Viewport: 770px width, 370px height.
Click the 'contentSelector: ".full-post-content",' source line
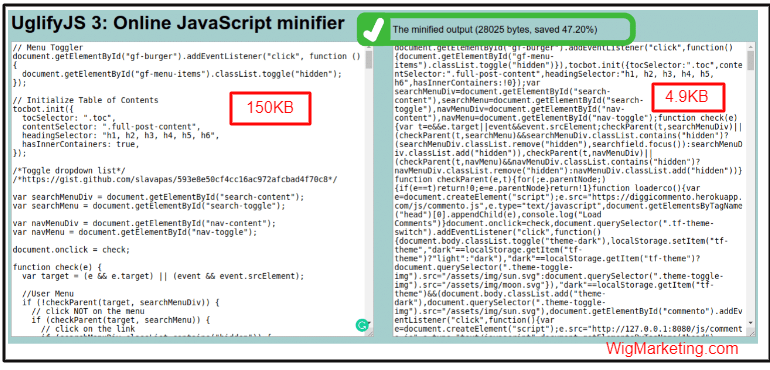(111, 127)
